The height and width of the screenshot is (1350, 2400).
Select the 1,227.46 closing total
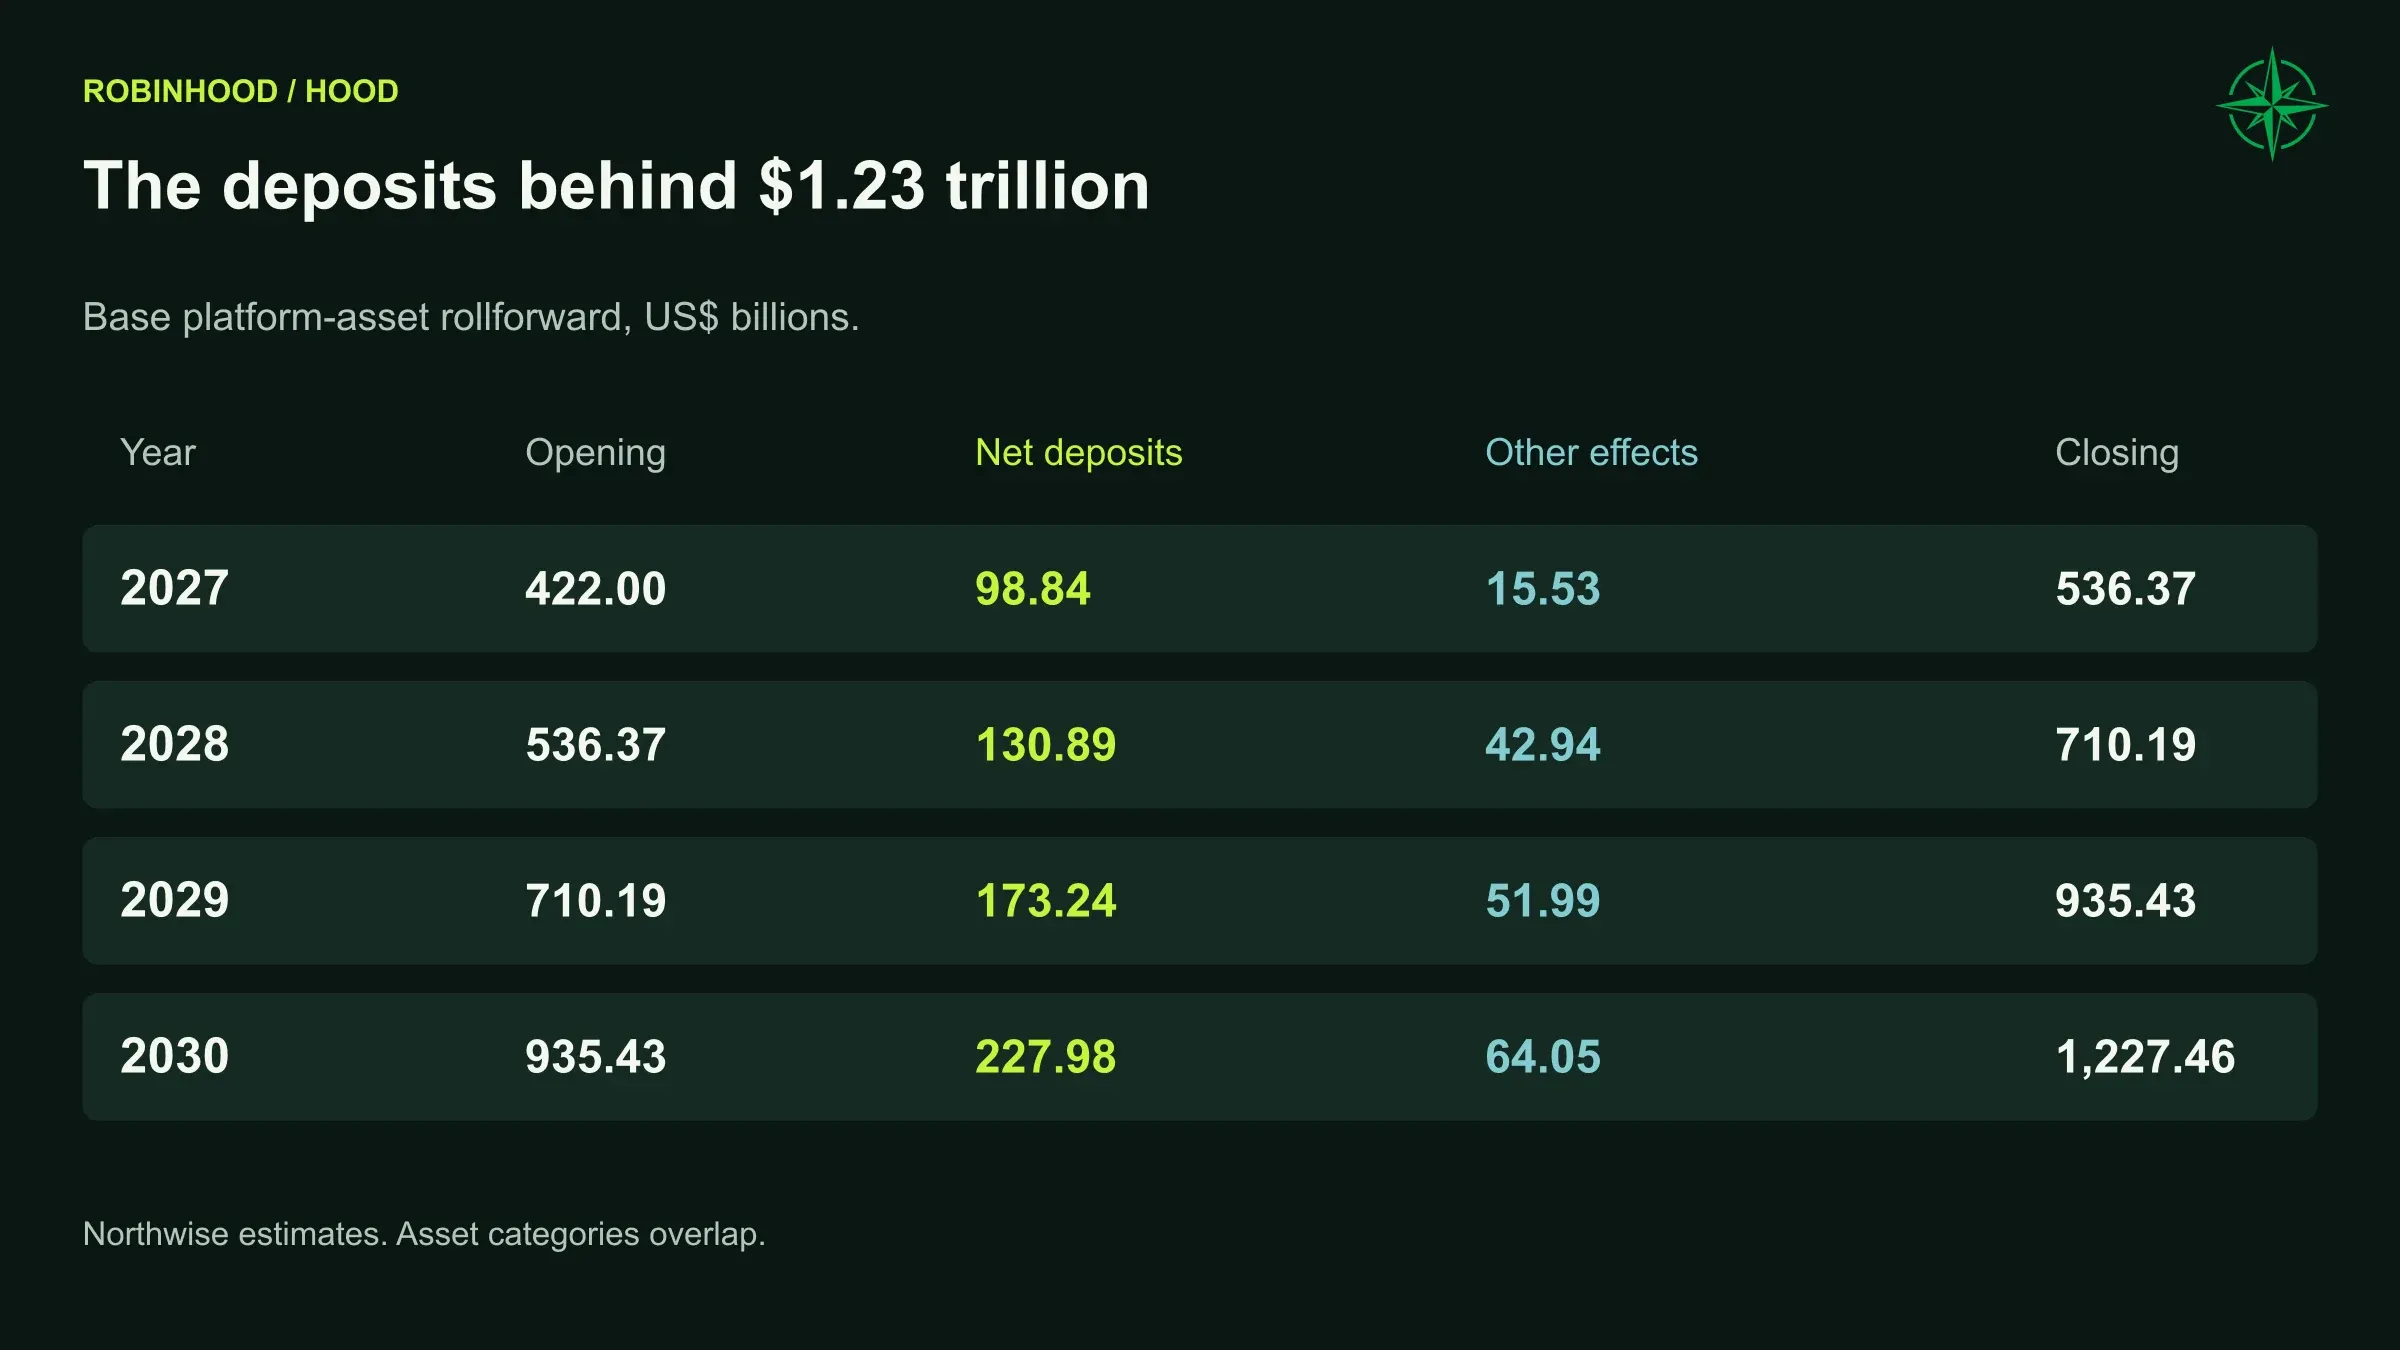(x=2145, y=1057)
